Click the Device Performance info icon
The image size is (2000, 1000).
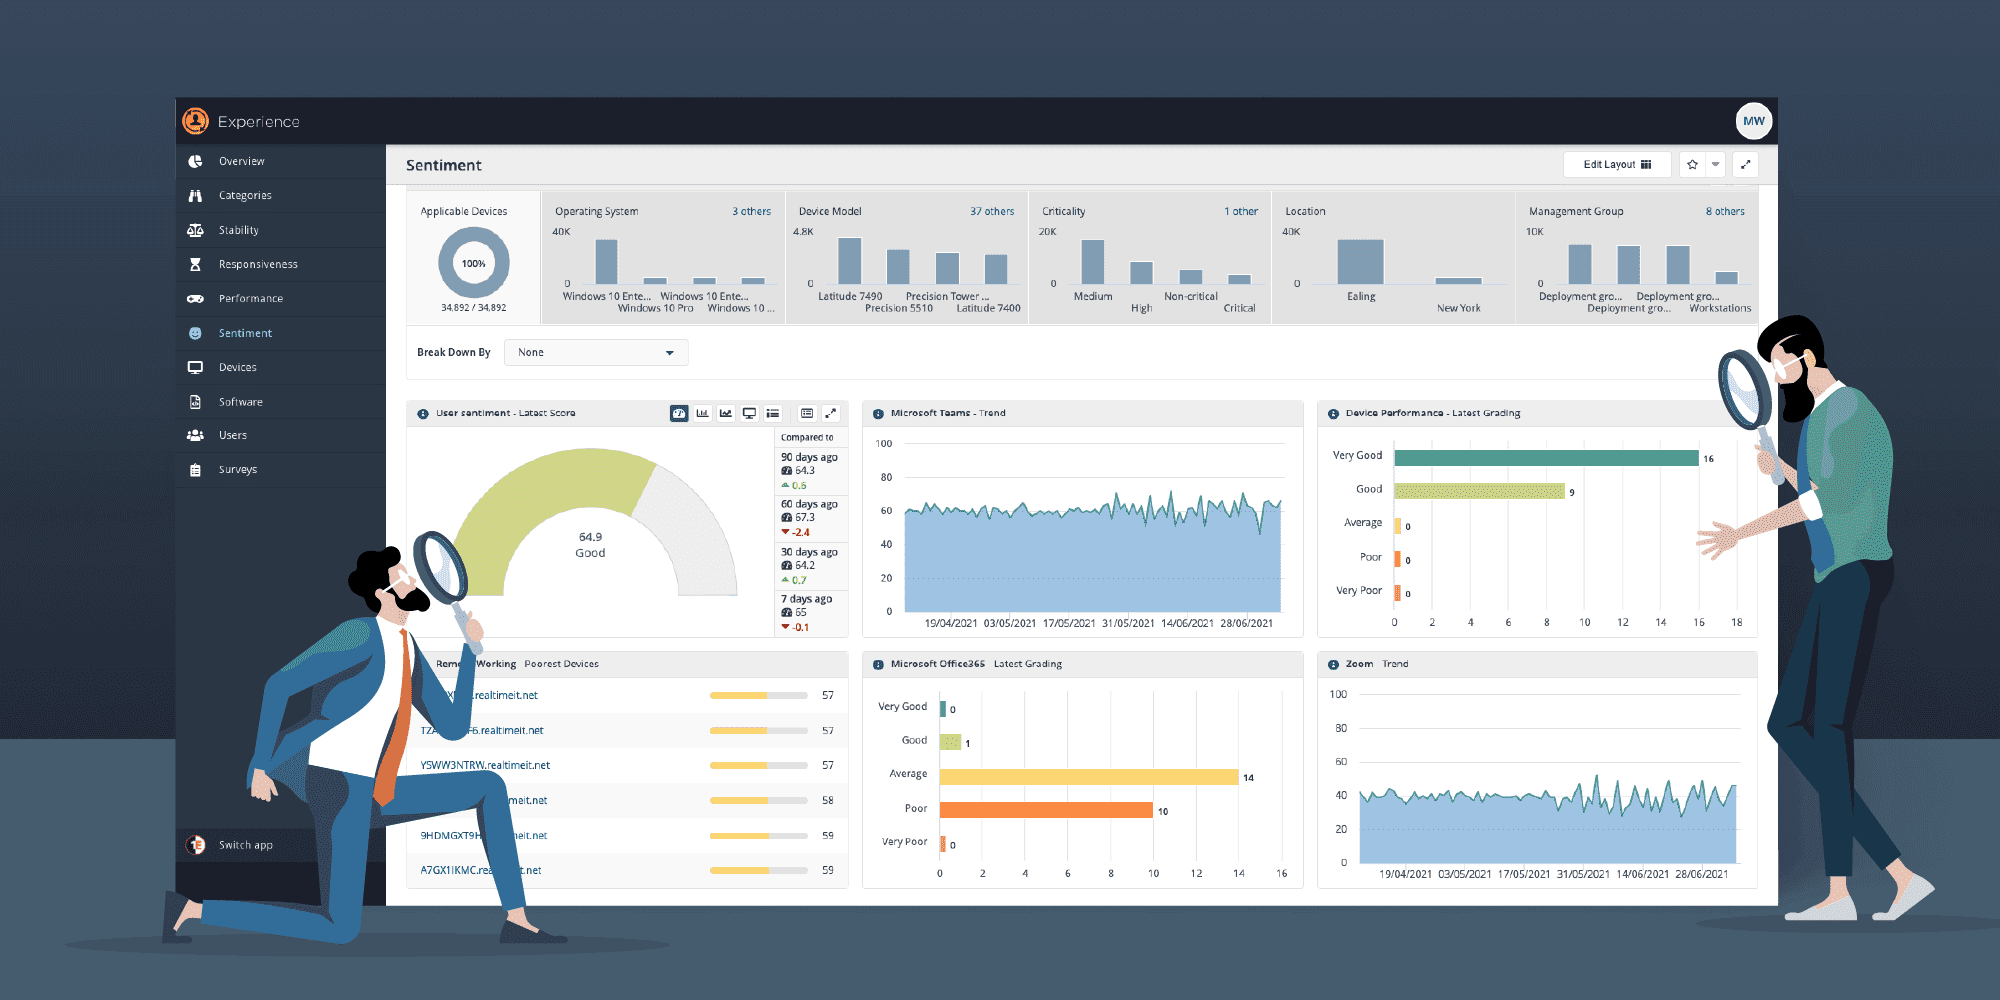[1333, 413]
